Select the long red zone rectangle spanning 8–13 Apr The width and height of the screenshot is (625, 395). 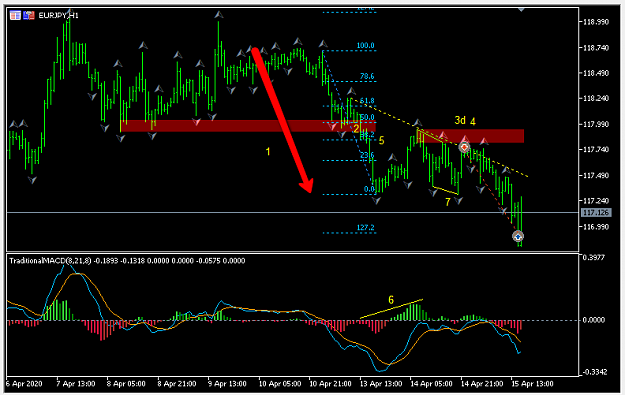(248, 126)
